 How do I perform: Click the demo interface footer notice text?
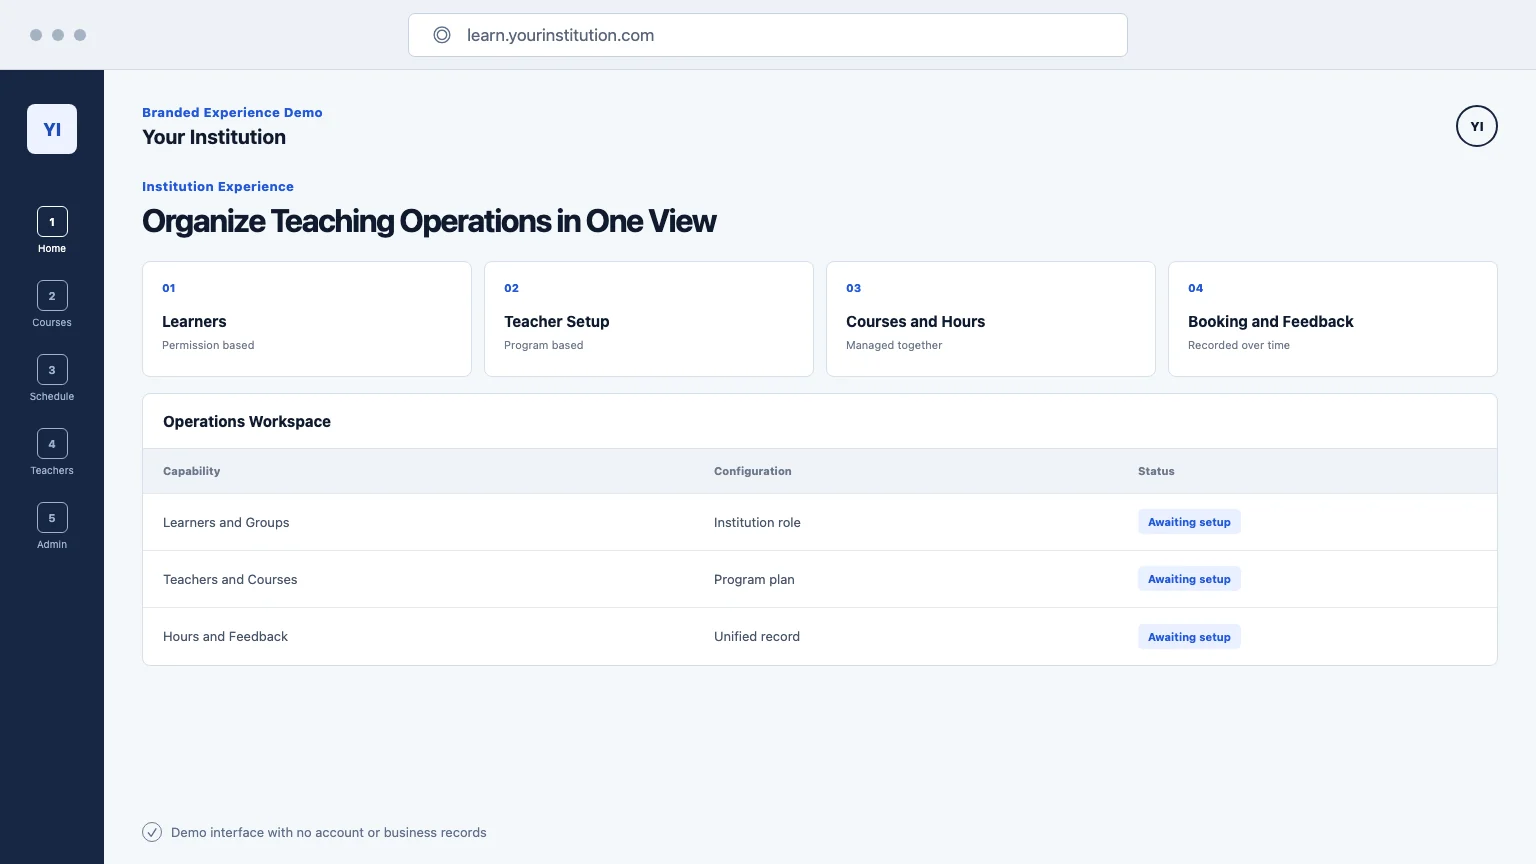[329, 832]
